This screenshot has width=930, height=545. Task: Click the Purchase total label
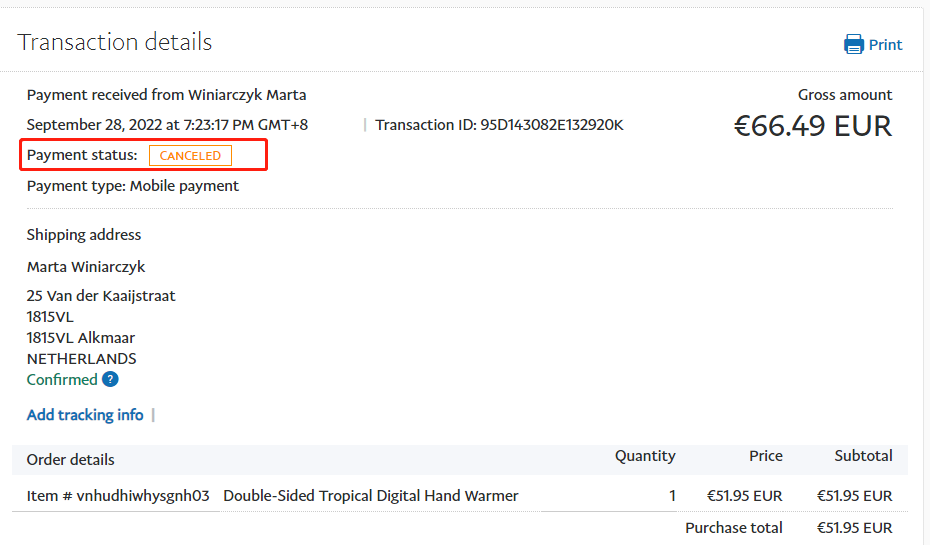click(x=733, y=528)
